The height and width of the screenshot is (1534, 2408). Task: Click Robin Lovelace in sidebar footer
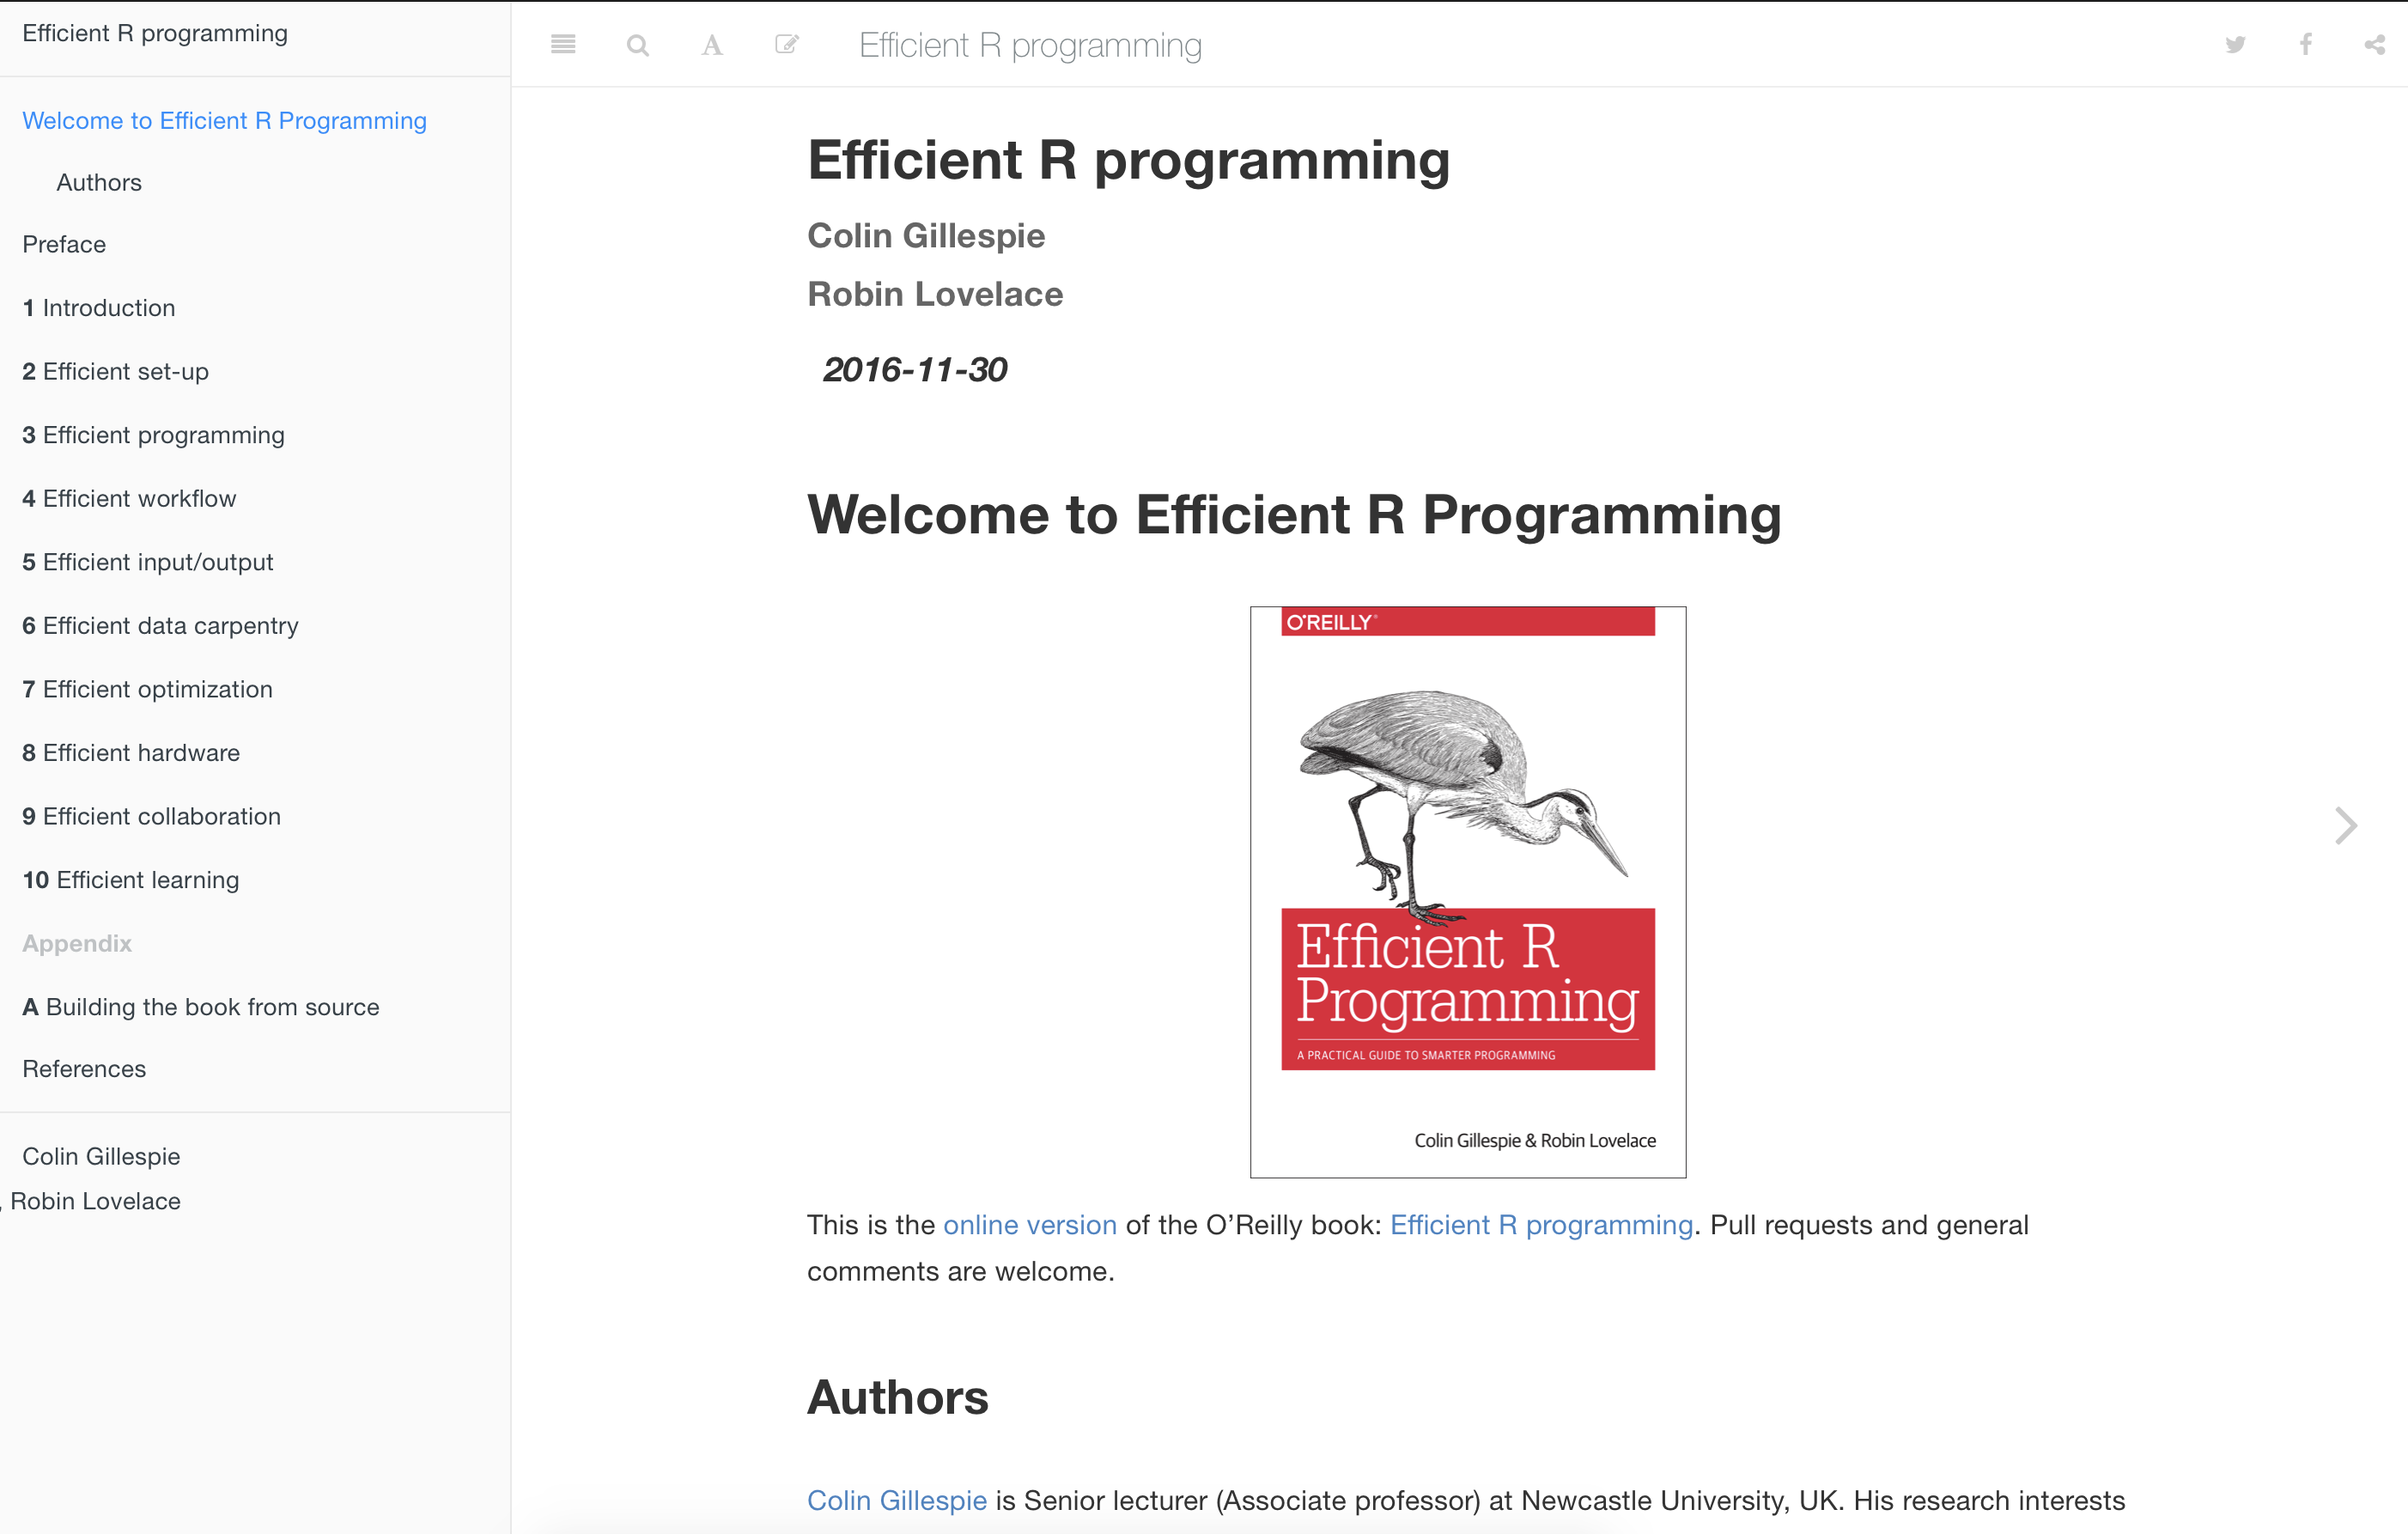(x=95, y=1201)
